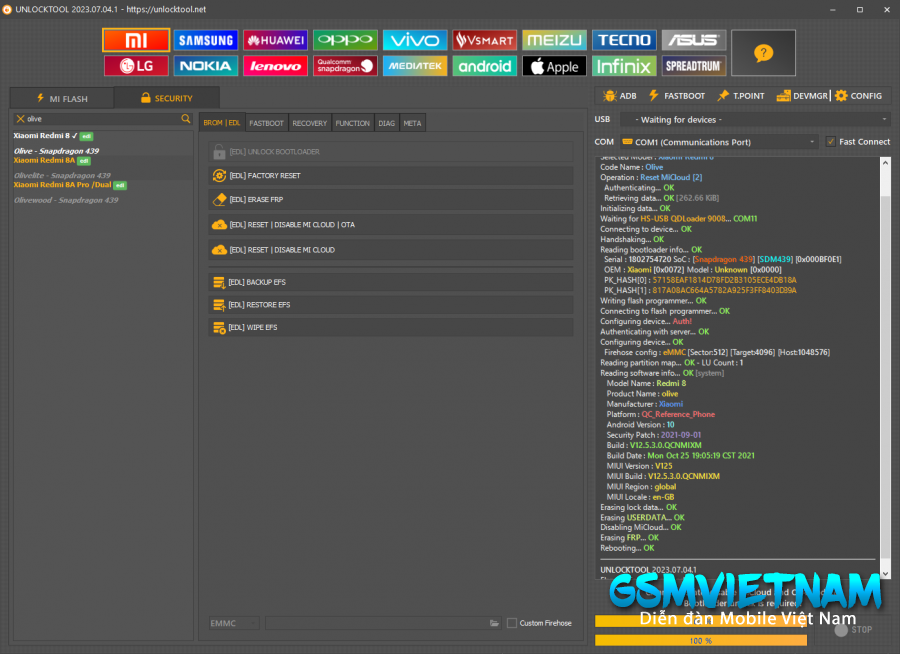Click log scrollbar down arrow
The image size is (900, 654).
click(885, 574)
